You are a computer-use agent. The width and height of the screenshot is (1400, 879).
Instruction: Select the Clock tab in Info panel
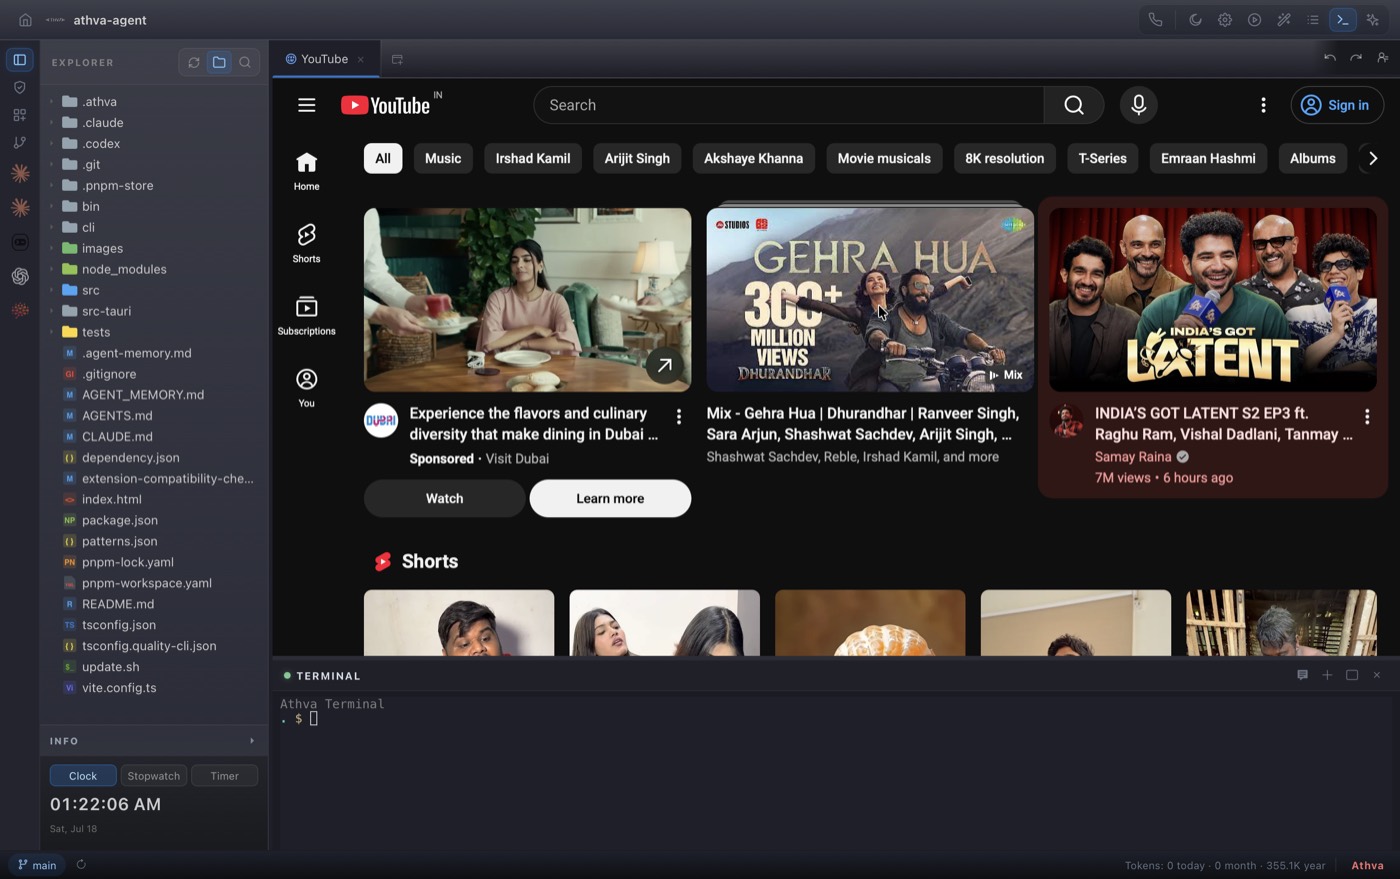click(83, 776)
